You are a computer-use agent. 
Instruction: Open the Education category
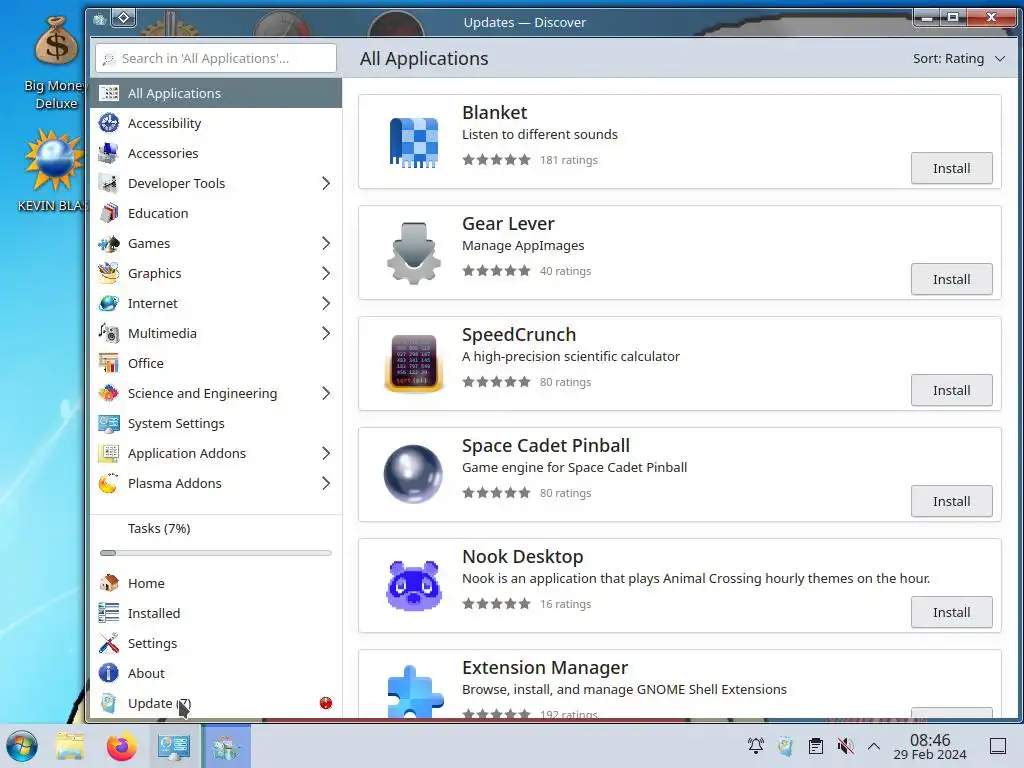[216, 213]
